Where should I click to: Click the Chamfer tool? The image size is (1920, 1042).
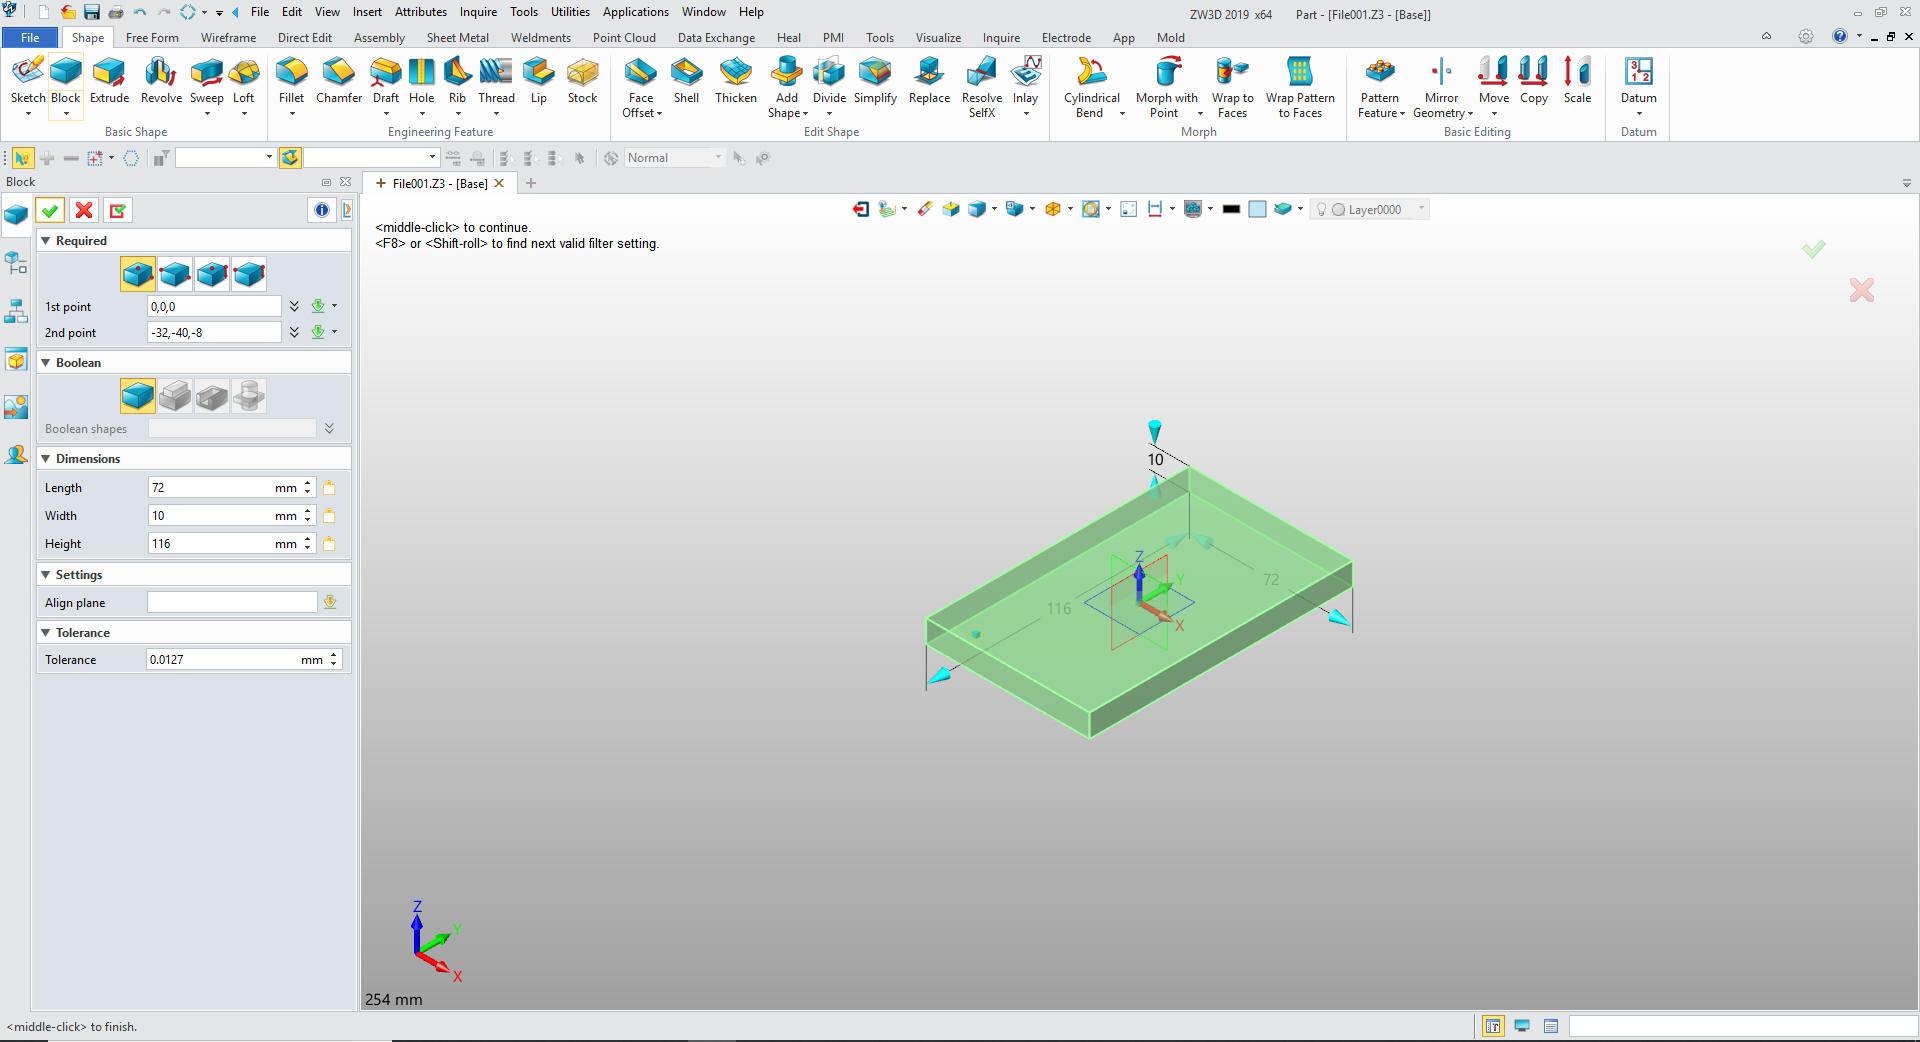[x=339, y=80]
